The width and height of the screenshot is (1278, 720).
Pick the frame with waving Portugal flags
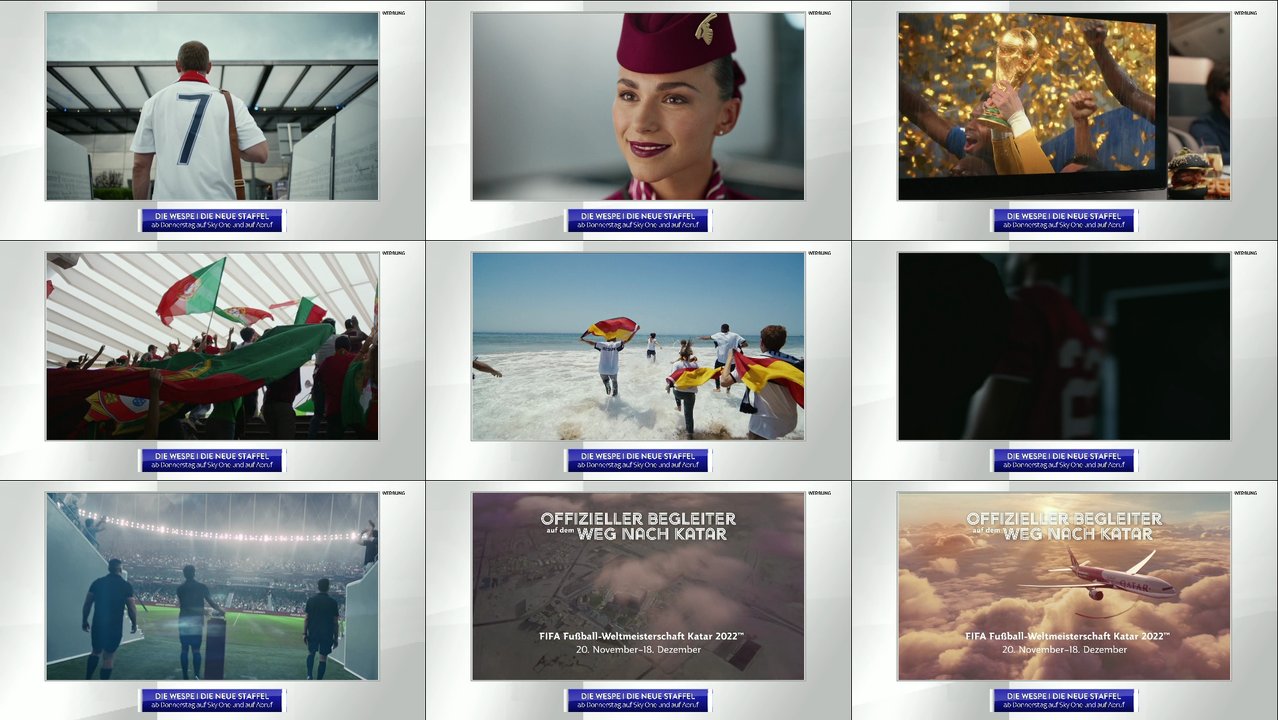(212, 346)
